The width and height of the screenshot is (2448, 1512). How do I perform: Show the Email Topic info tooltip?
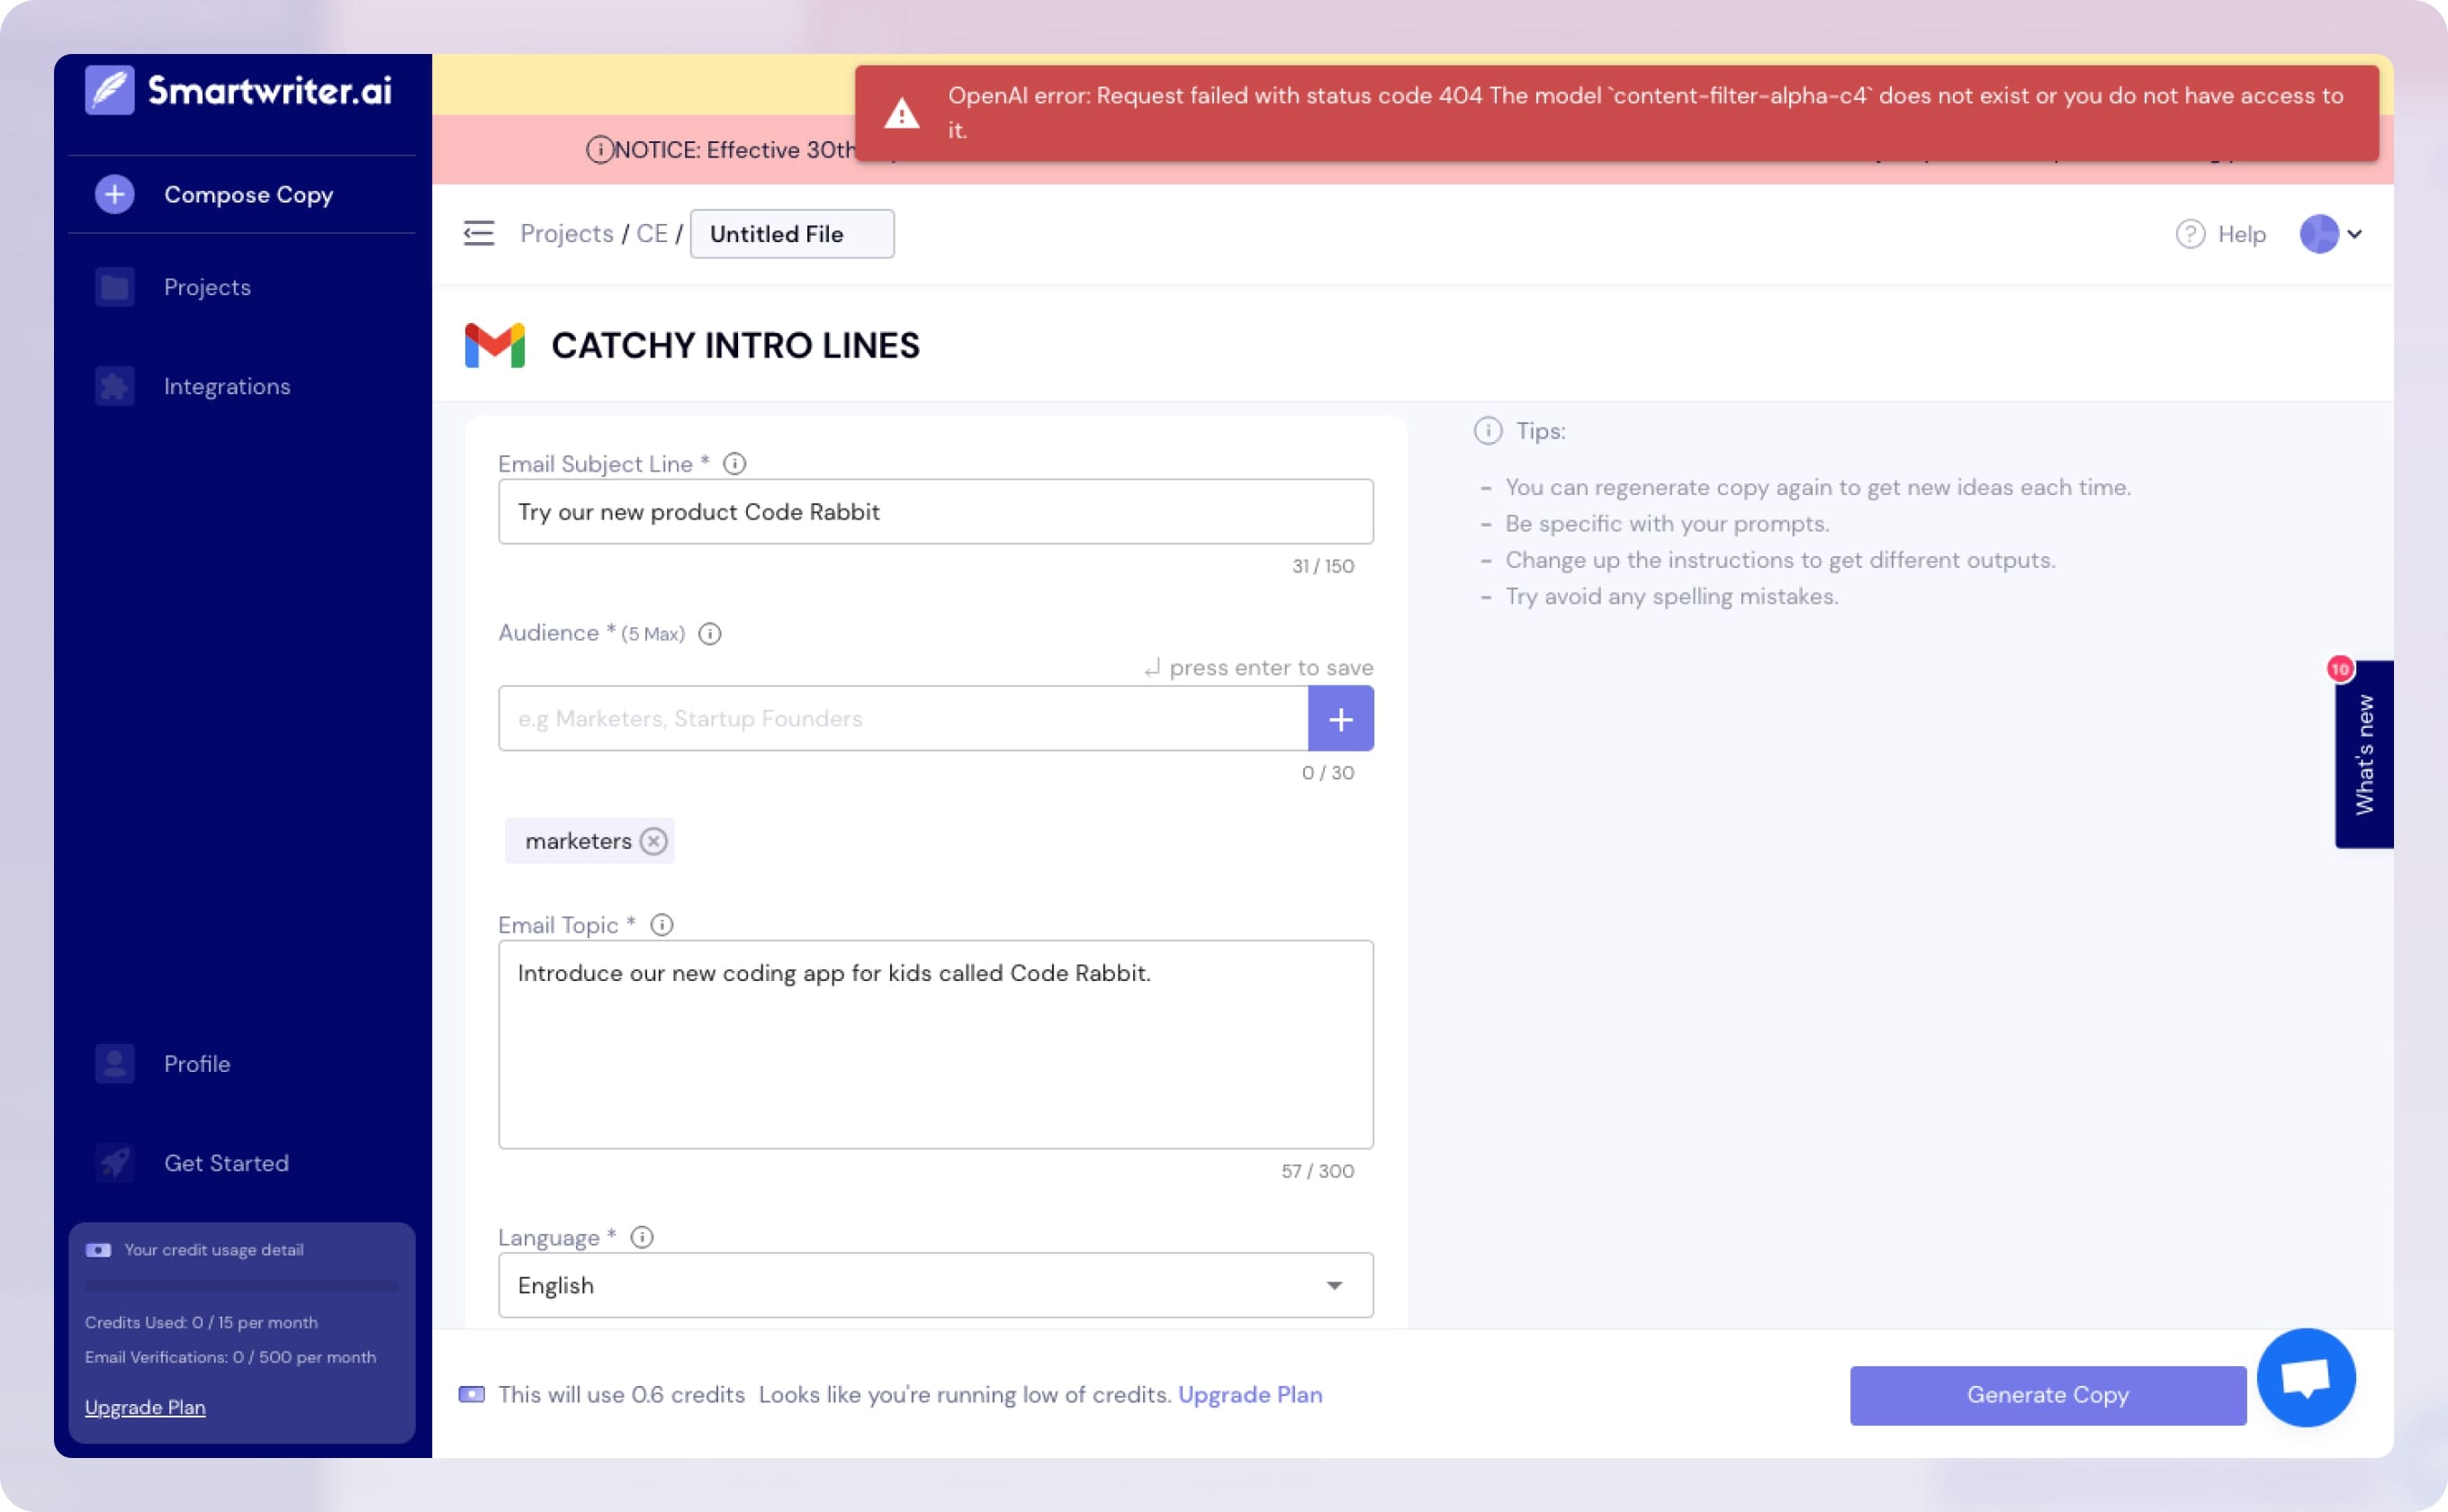(663, 925)
